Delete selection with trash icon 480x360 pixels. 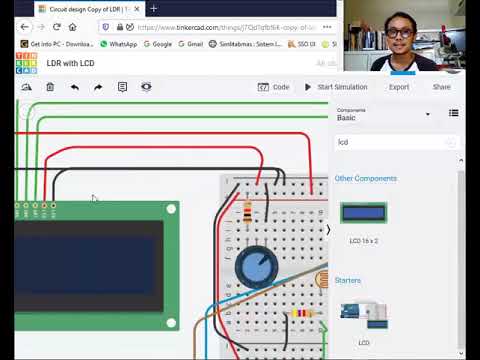coord(50,87)
